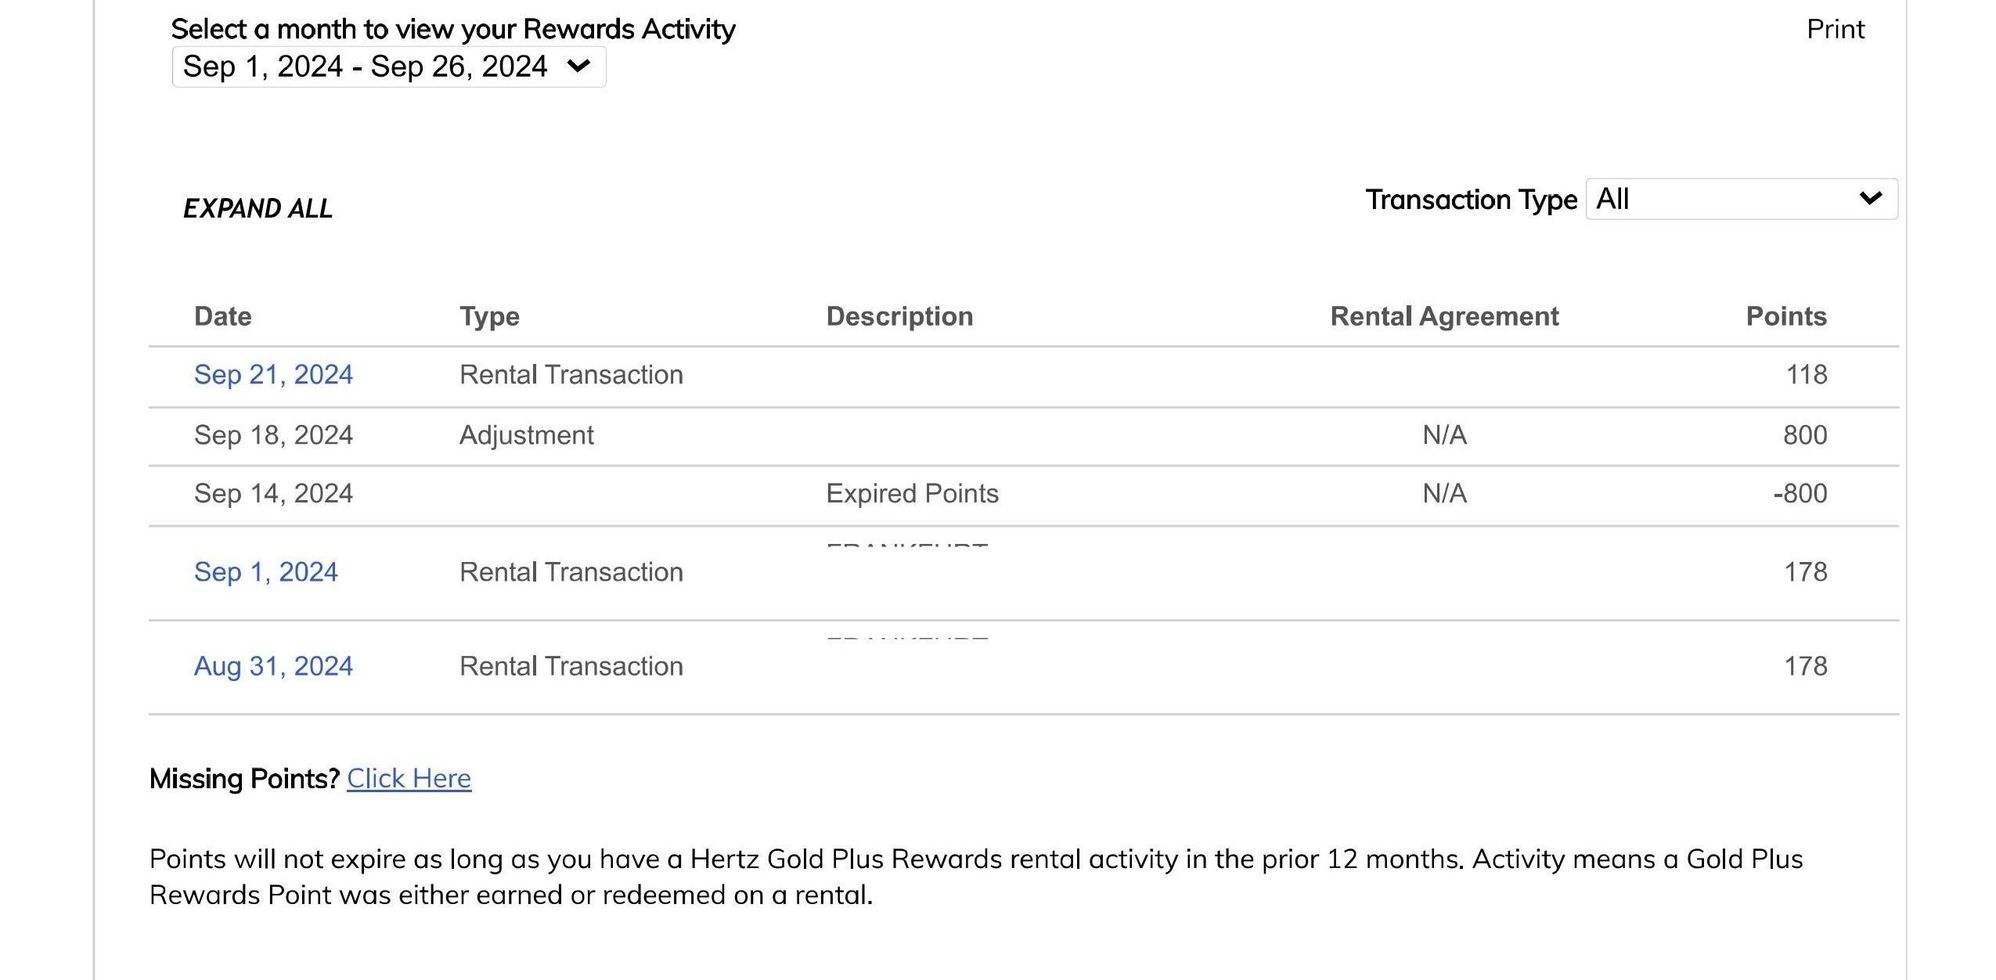Click the Adjustment type cell

526,435
